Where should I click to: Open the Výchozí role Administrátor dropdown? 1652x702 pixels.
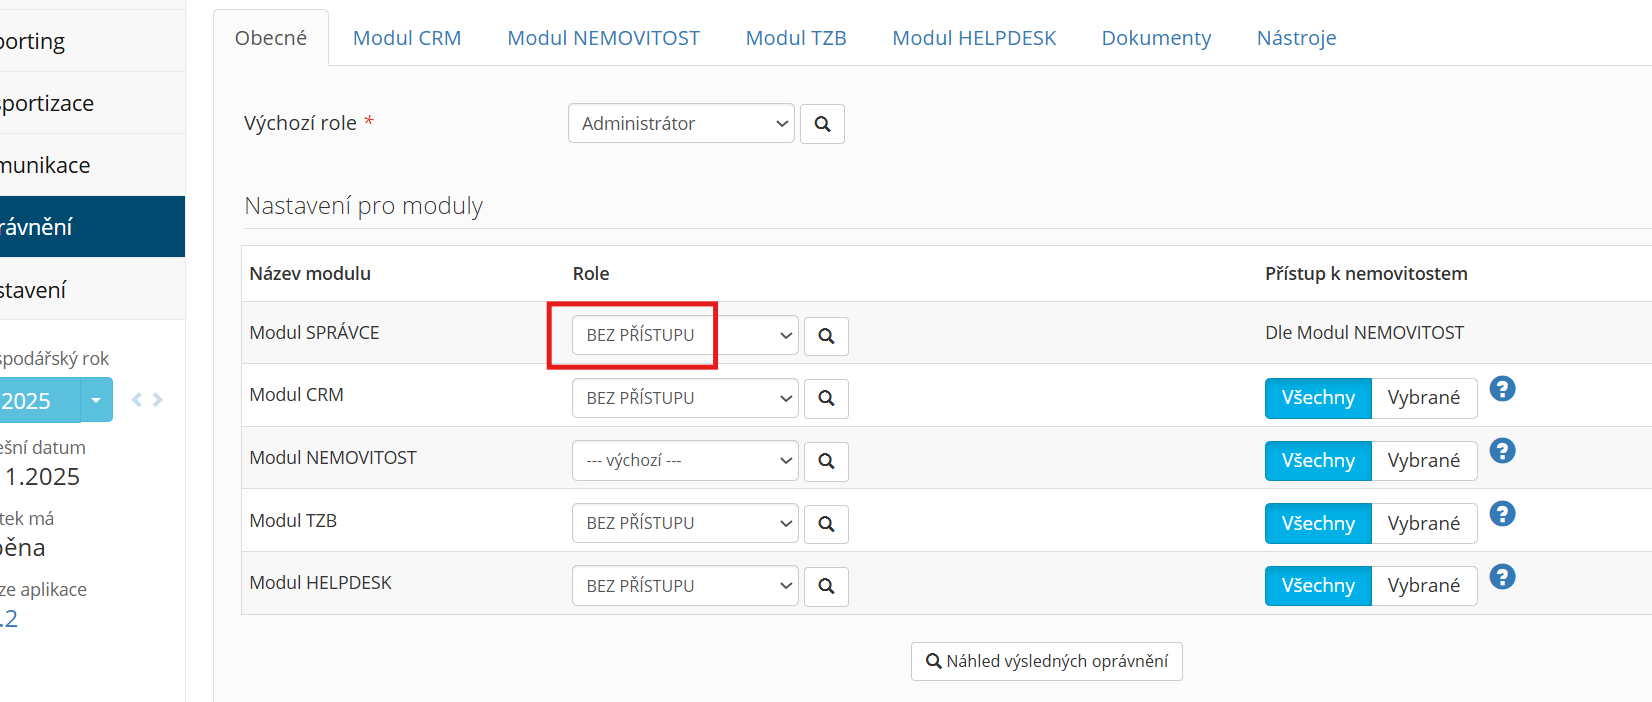(681, 124)
